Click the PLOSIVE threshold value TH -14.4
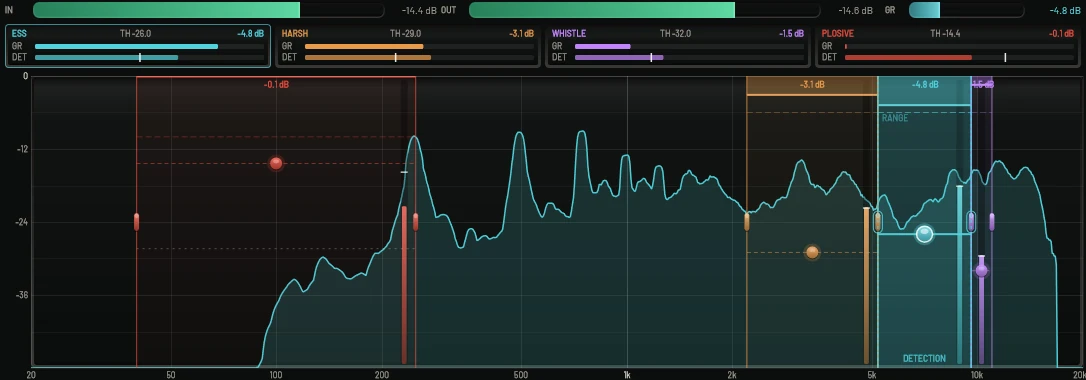 click(945, 33)
